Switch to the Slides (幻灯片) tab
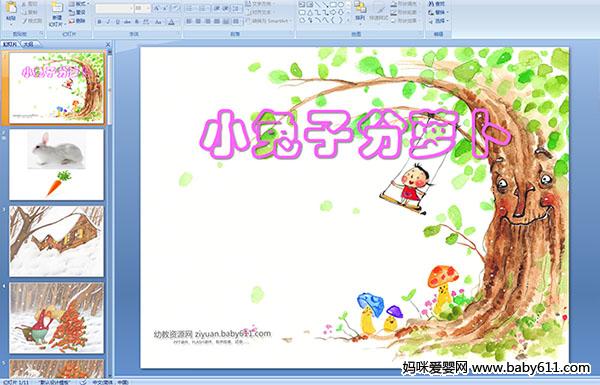 click(10, 45)
